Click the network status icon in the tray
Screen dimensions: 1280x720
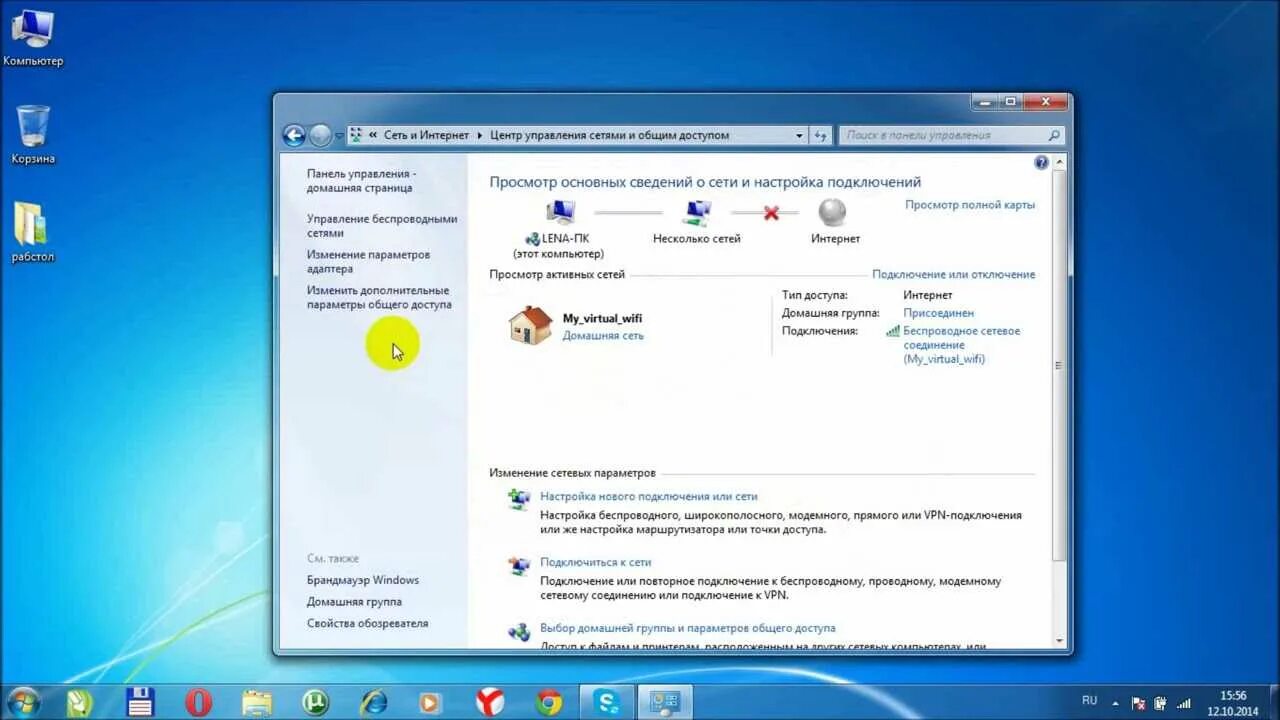(1186, 703)
